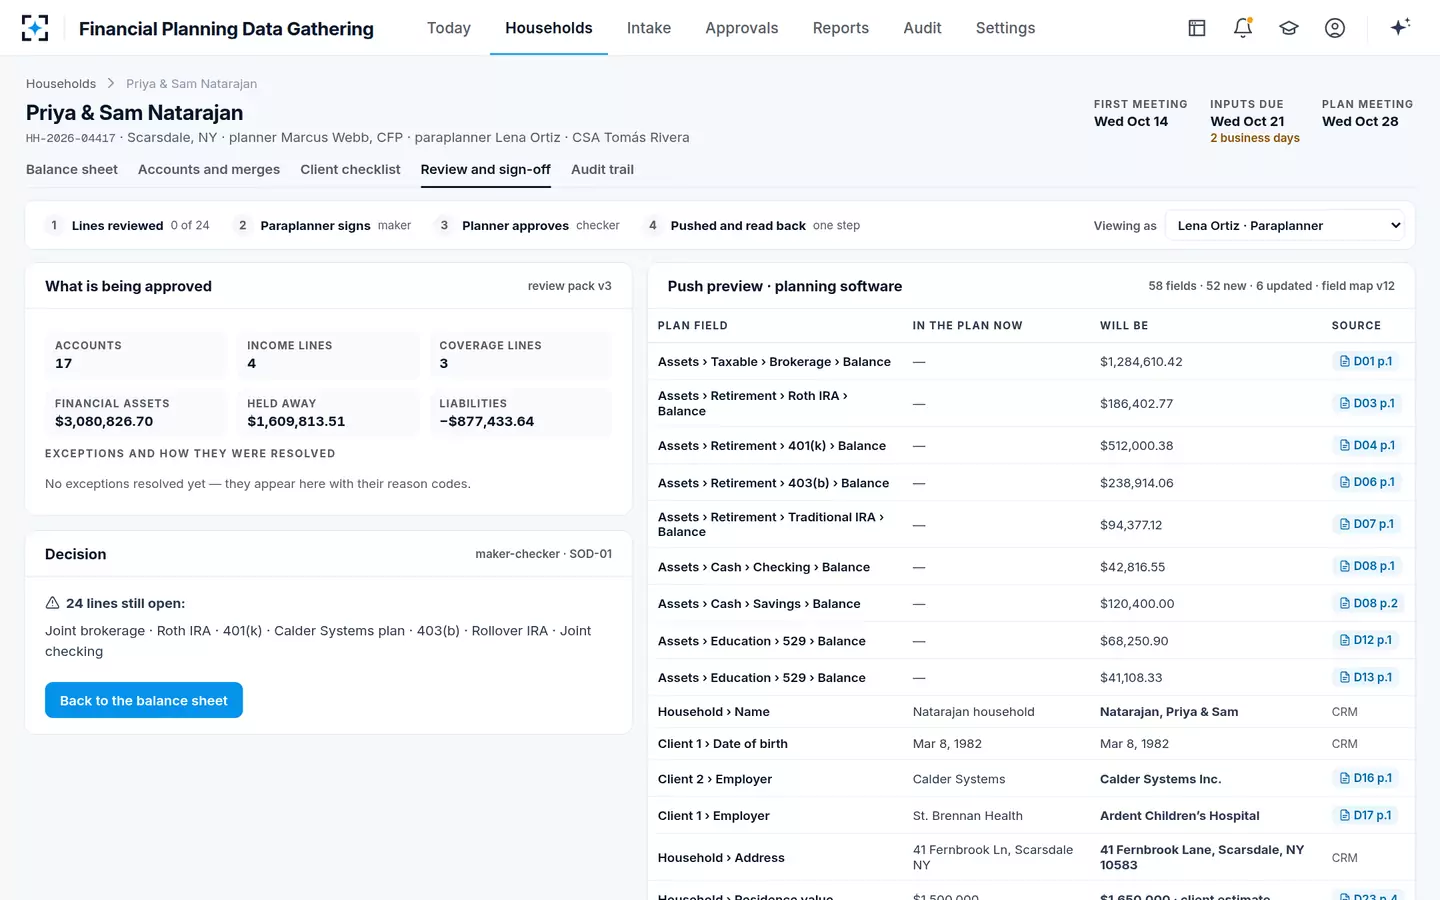Switch to the Client checklist tab

tap(350, 169)
